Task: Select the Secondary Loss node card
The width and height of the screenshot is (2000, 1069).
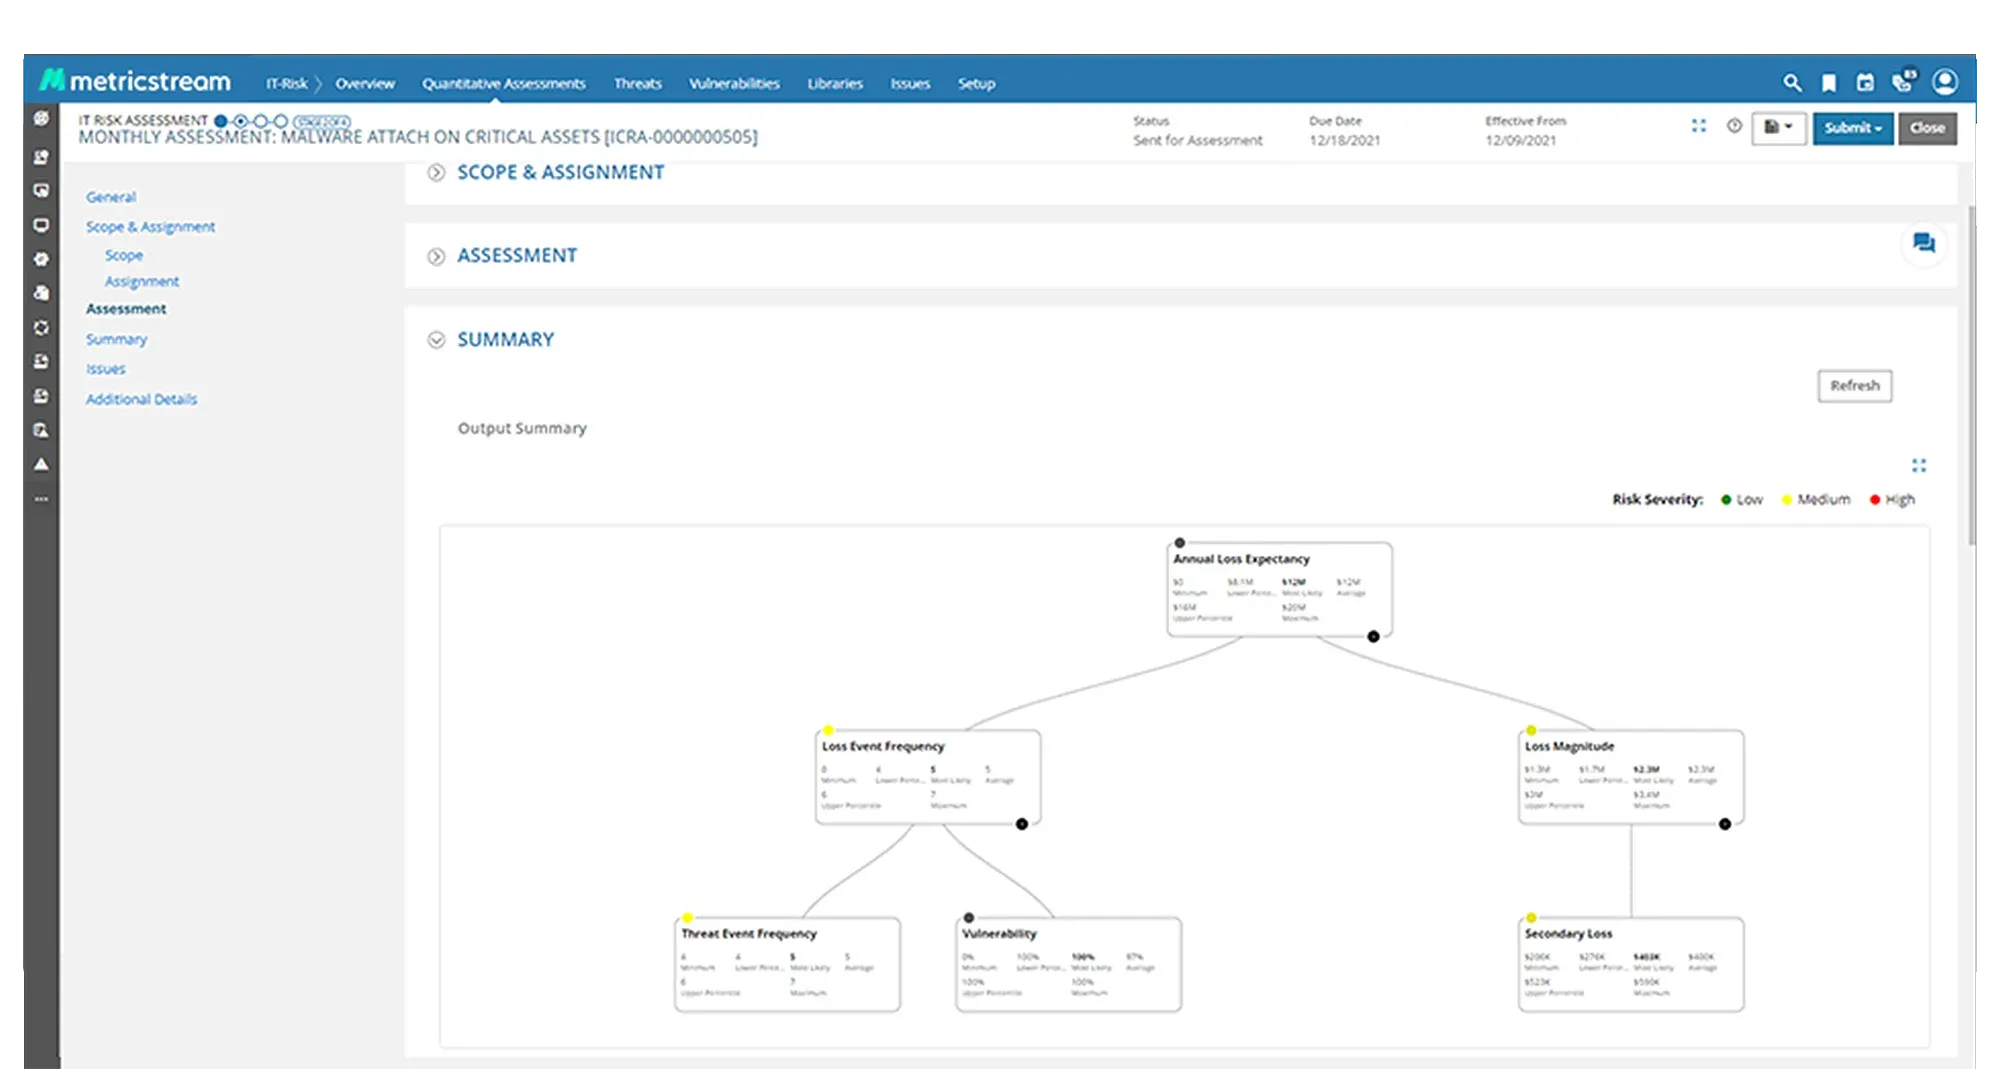Action: (x=1631, y=964)
